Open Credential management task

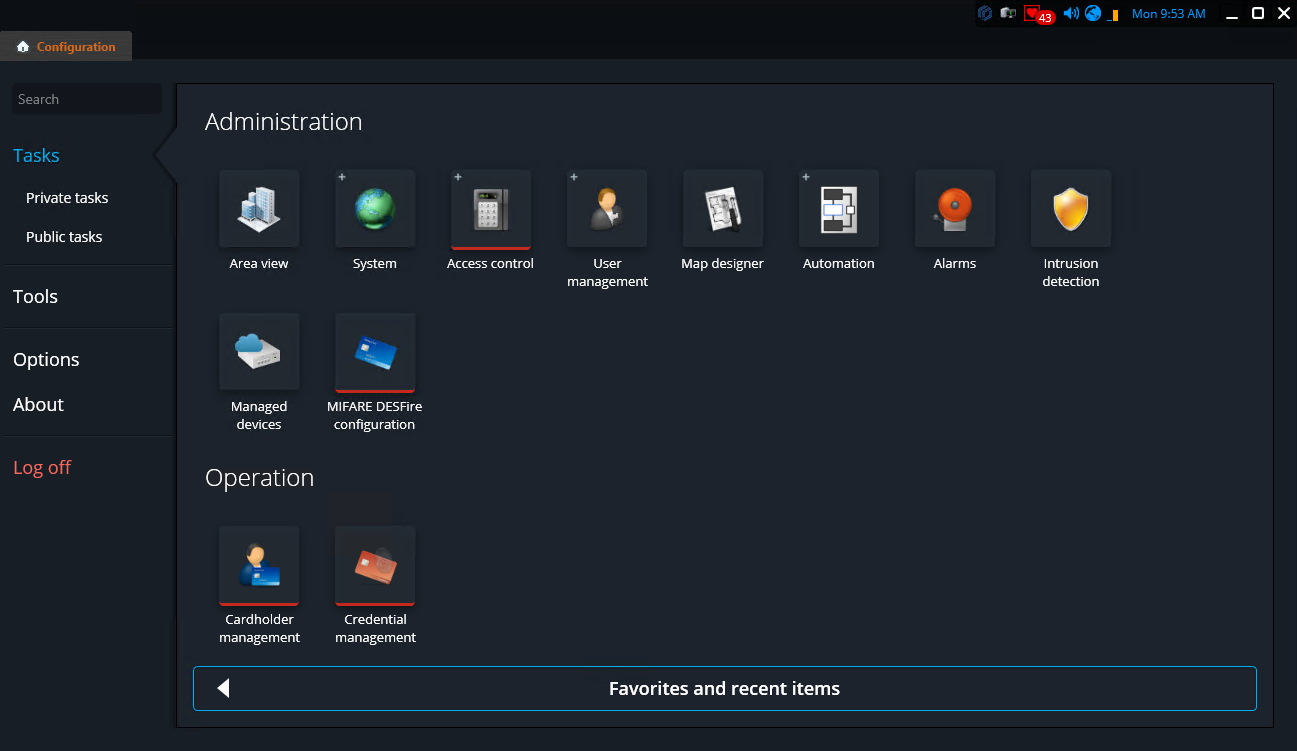coord(375,565)
